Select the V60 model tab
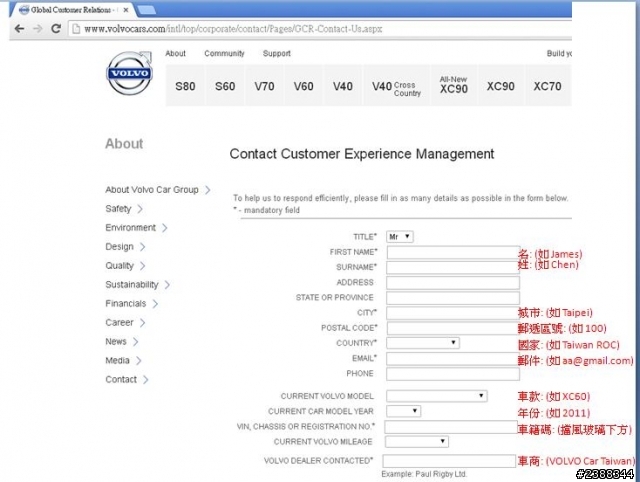640x482 pixels. pyautogui.click(x=303, y=86)
